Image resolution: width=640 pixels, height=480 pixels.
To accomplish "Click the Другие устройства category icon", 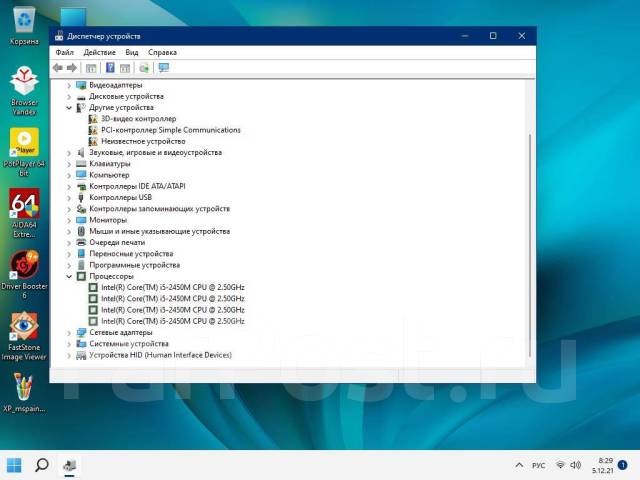I will pyautogui.click(x=81, y=108).
